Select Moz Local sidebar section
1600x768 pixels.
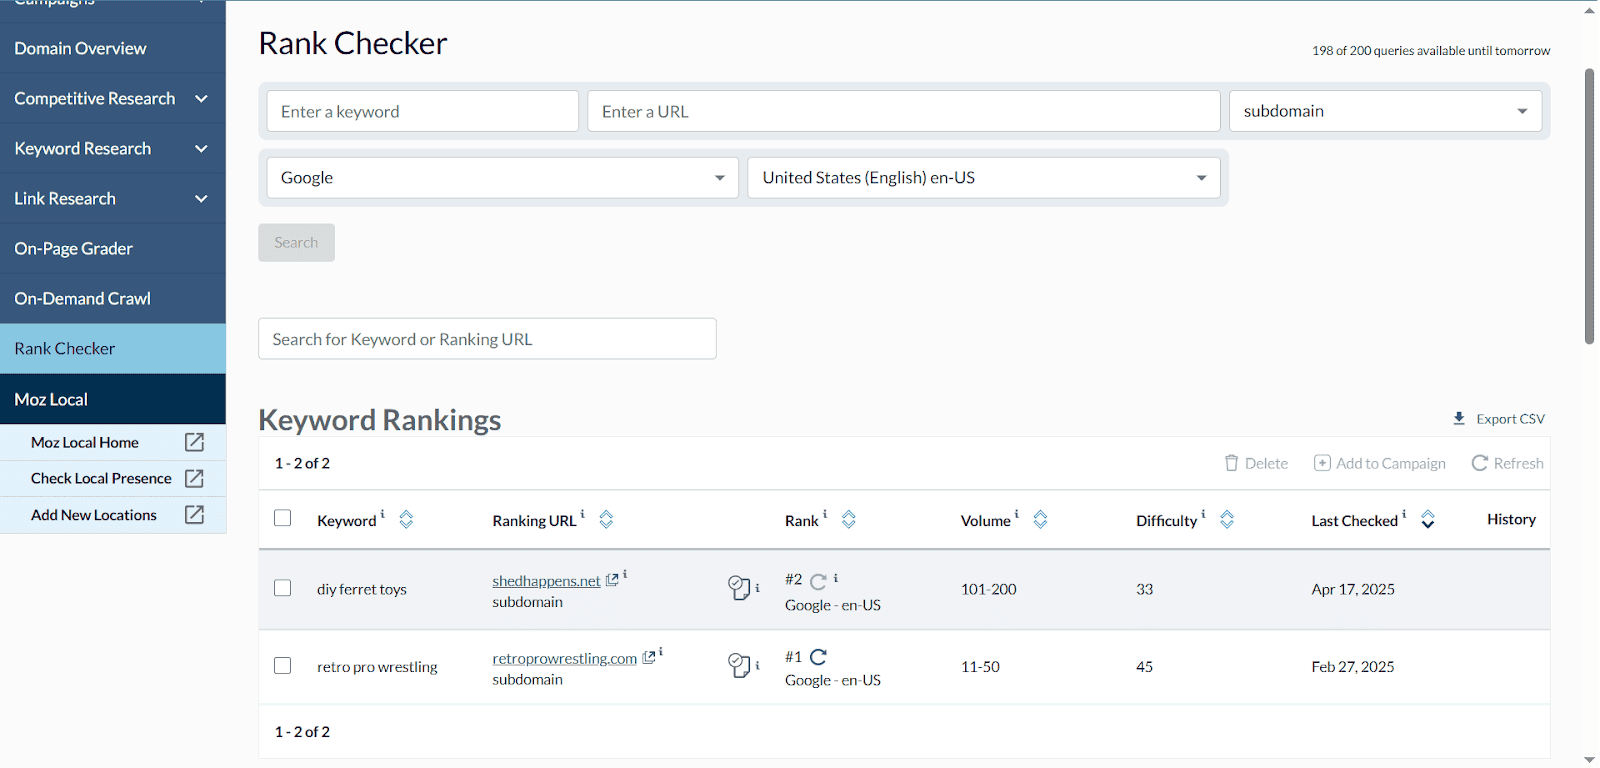tap(113, 399)
